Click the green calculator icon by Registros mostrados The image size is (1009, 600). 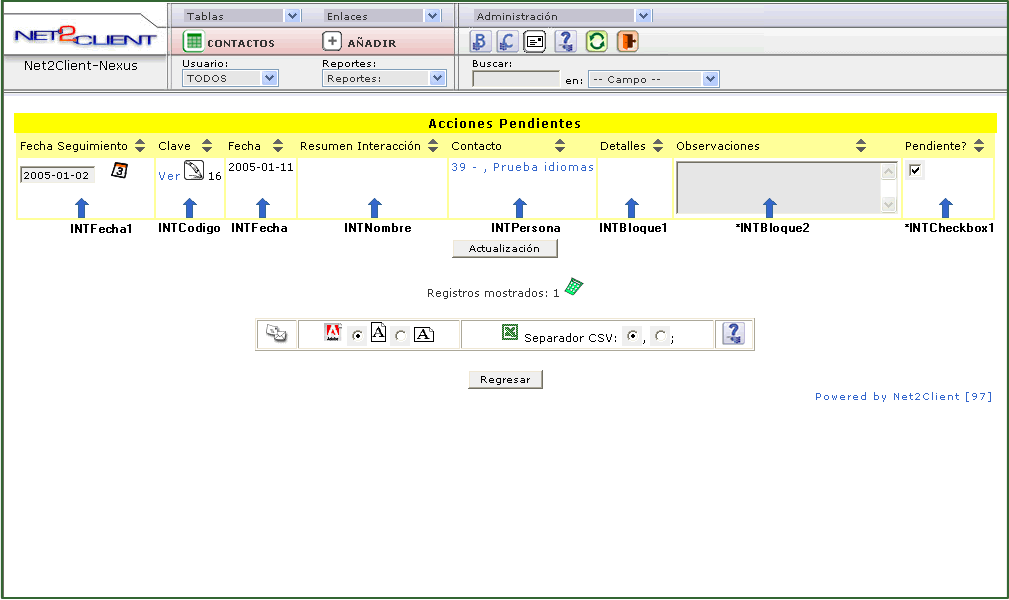coord(573,287)
